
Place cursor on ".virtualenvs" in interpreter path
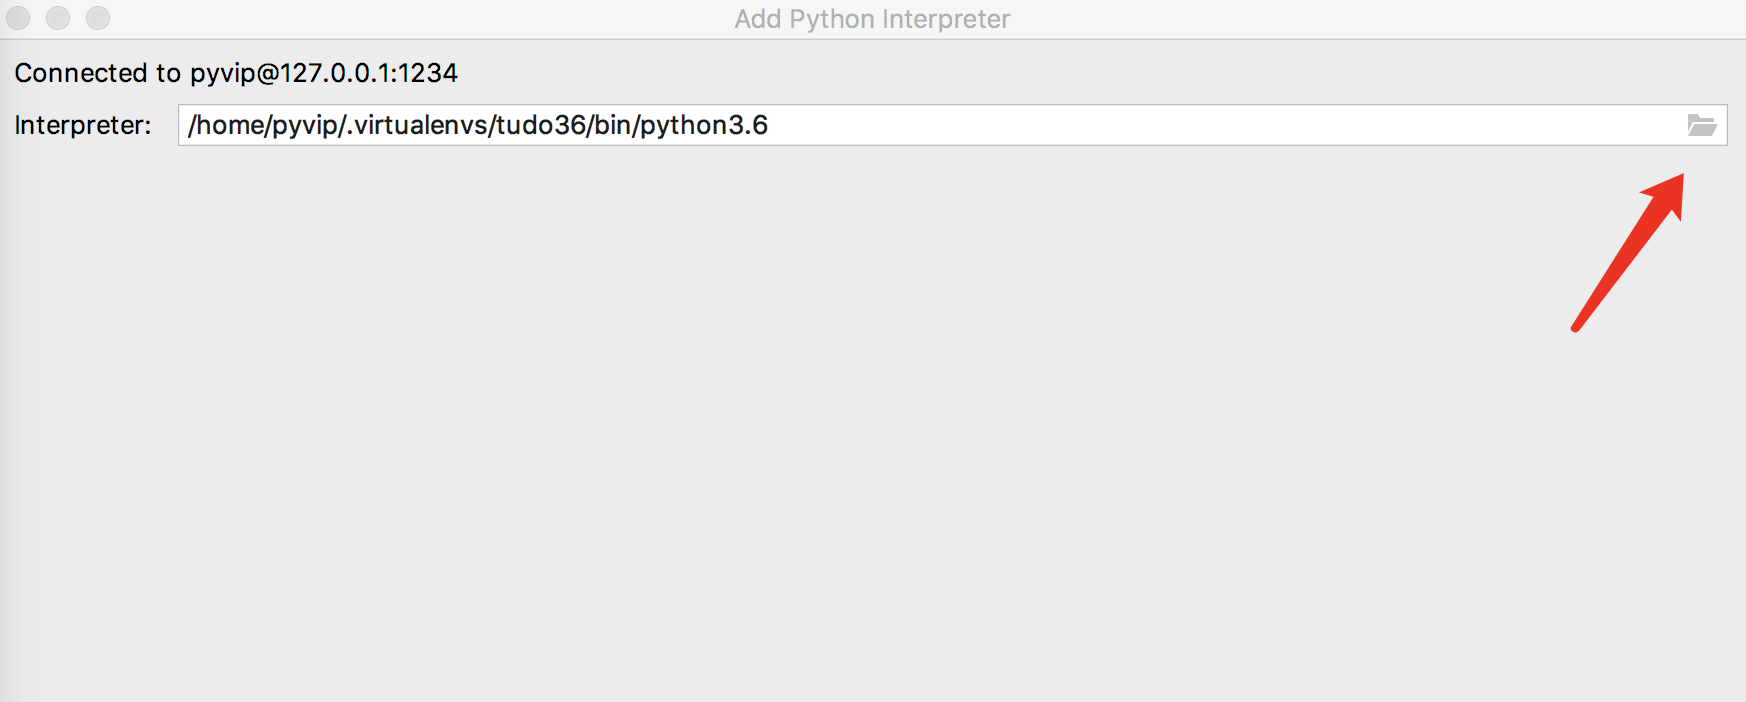[x=417, y=125]
